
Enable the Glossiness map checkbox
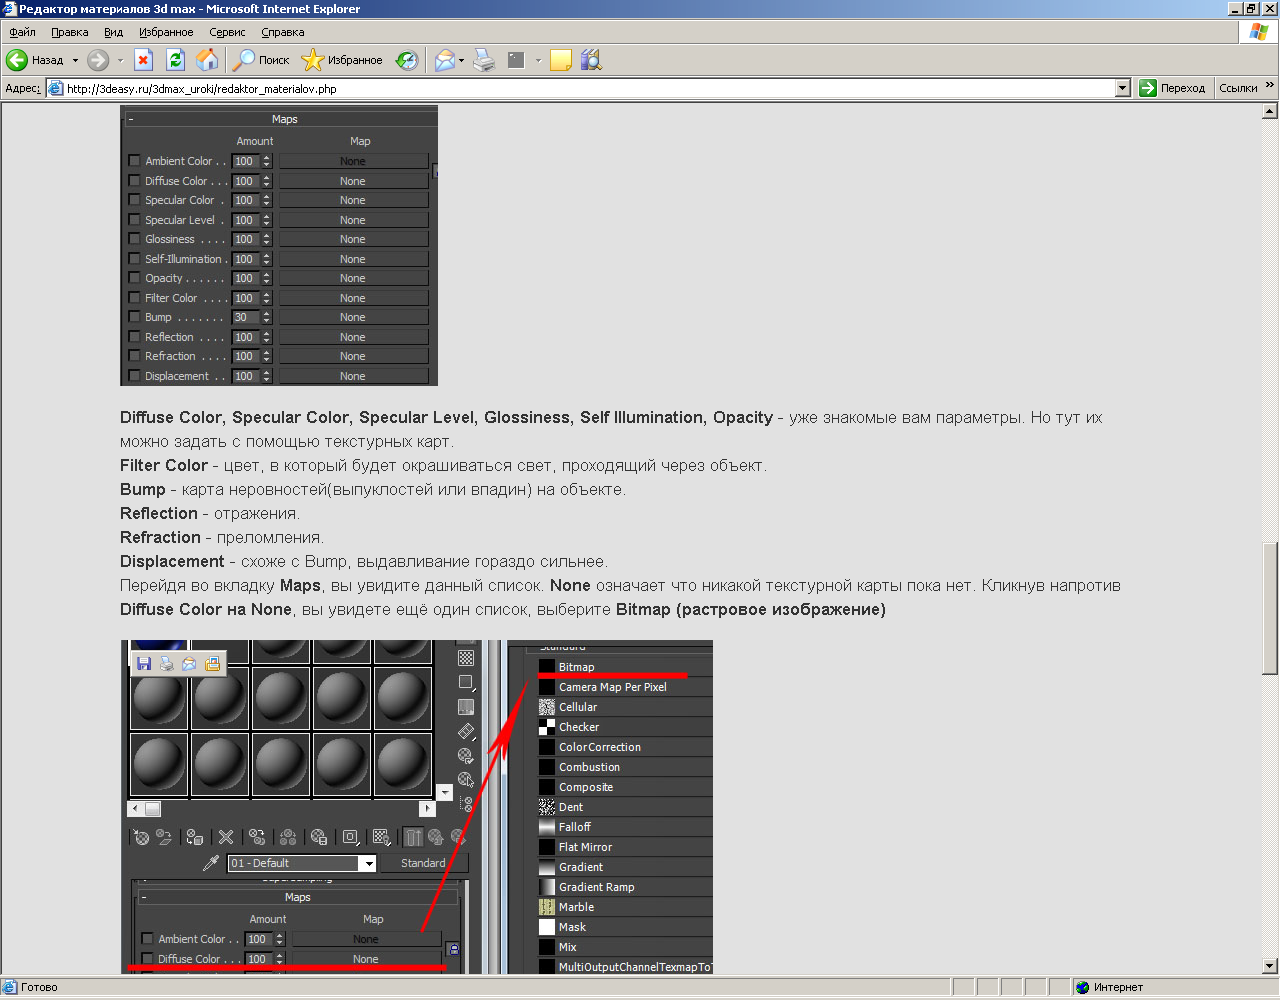click(x=134, y=239)
